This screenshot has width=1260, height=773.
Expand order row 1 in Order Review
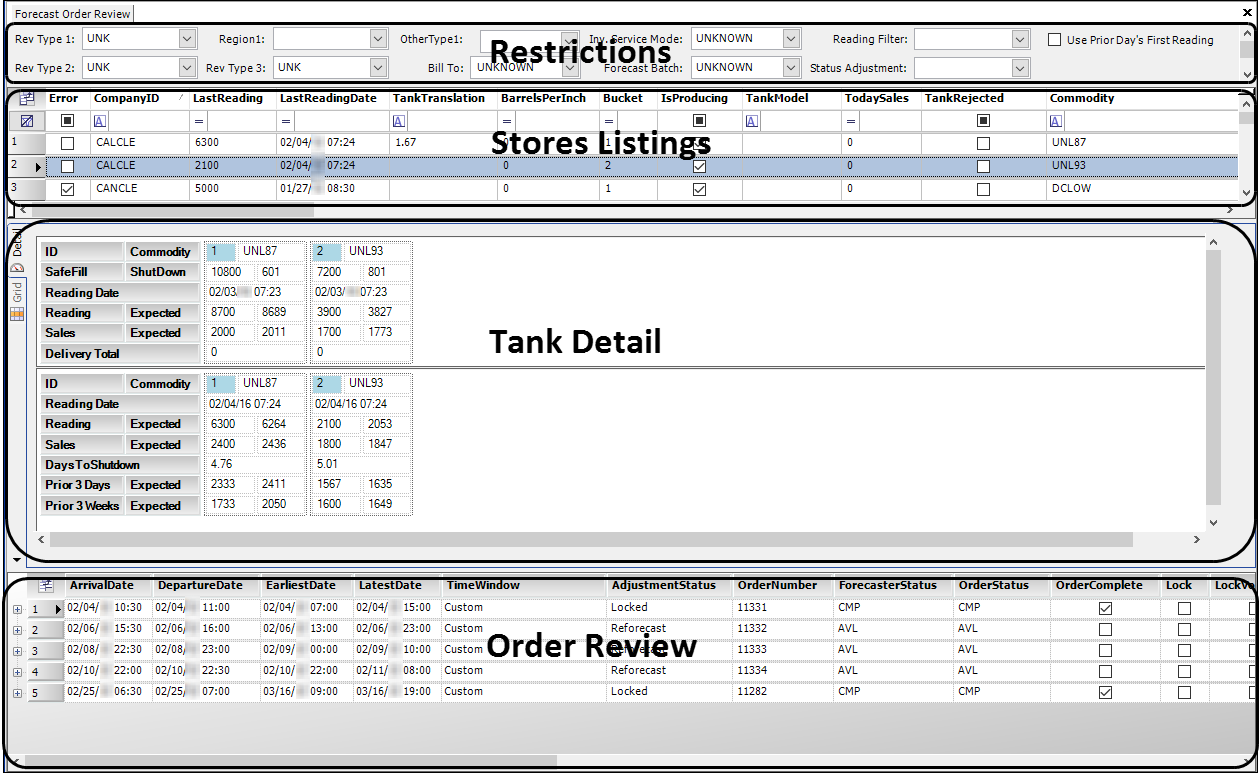point(17,608)
